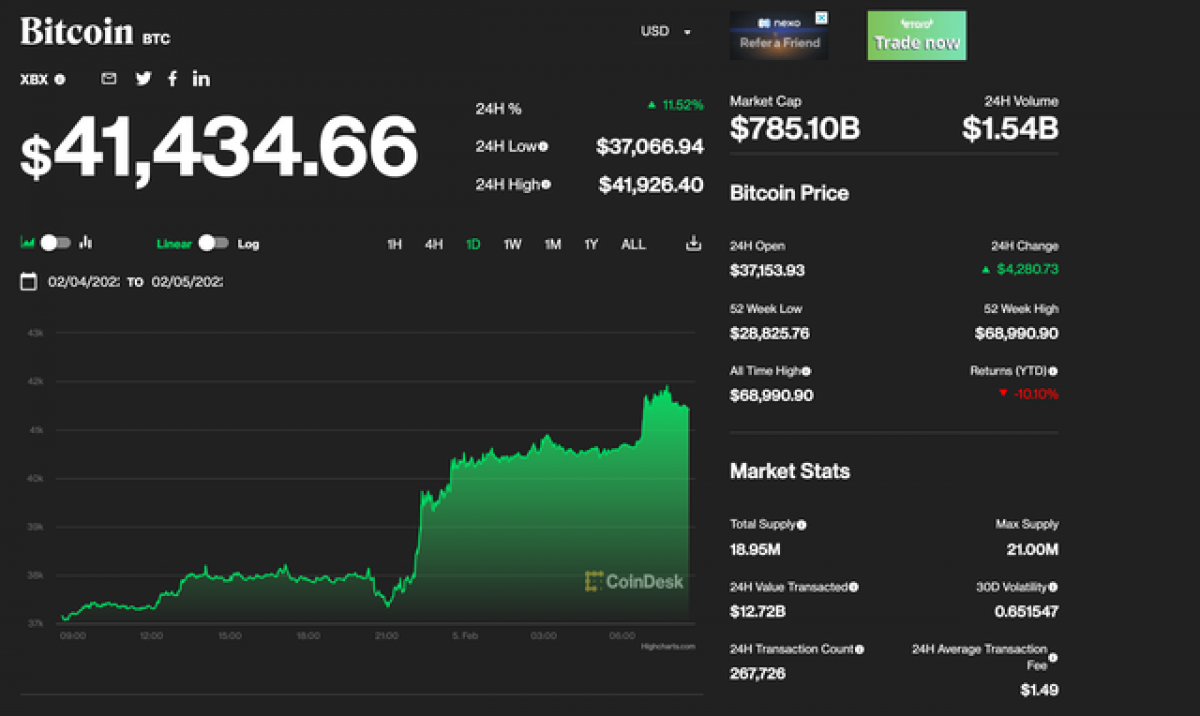1200x716 pixels.
Task: Open the email share icon
Action: point(108,78)
